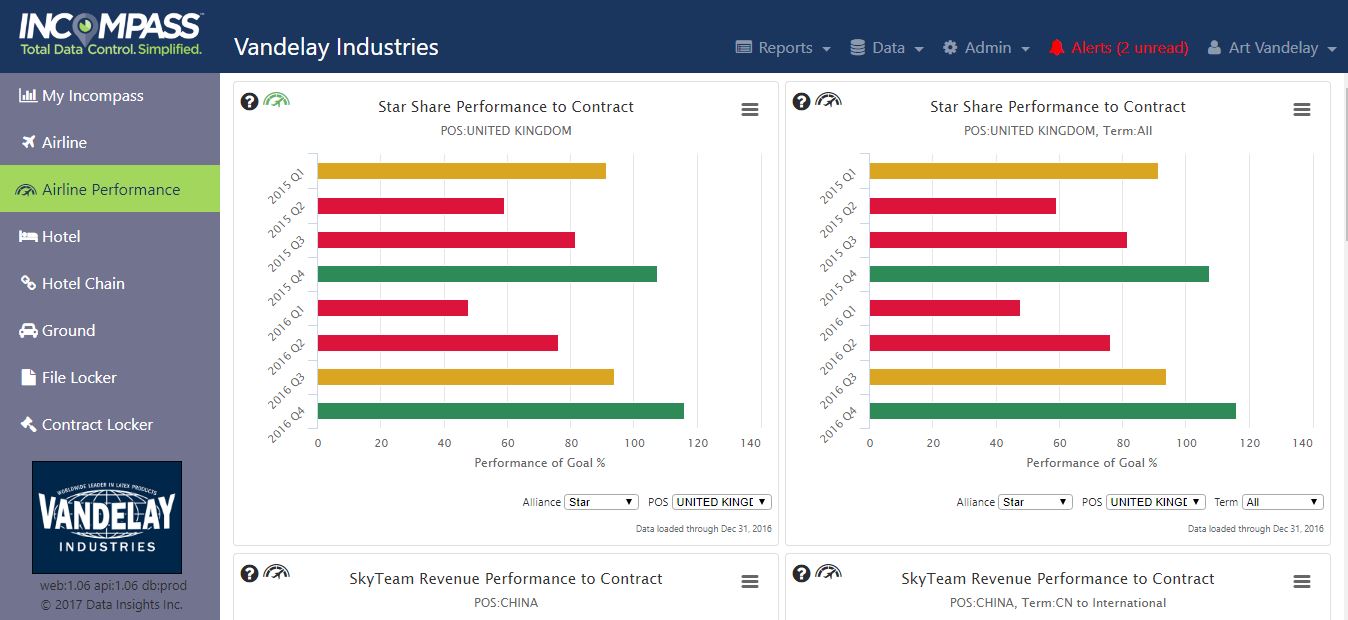Click the green gauge icon on left Star Share chart
This screenshot has height=620, width=1348.
pyautogui.click(x=276, y=100)
